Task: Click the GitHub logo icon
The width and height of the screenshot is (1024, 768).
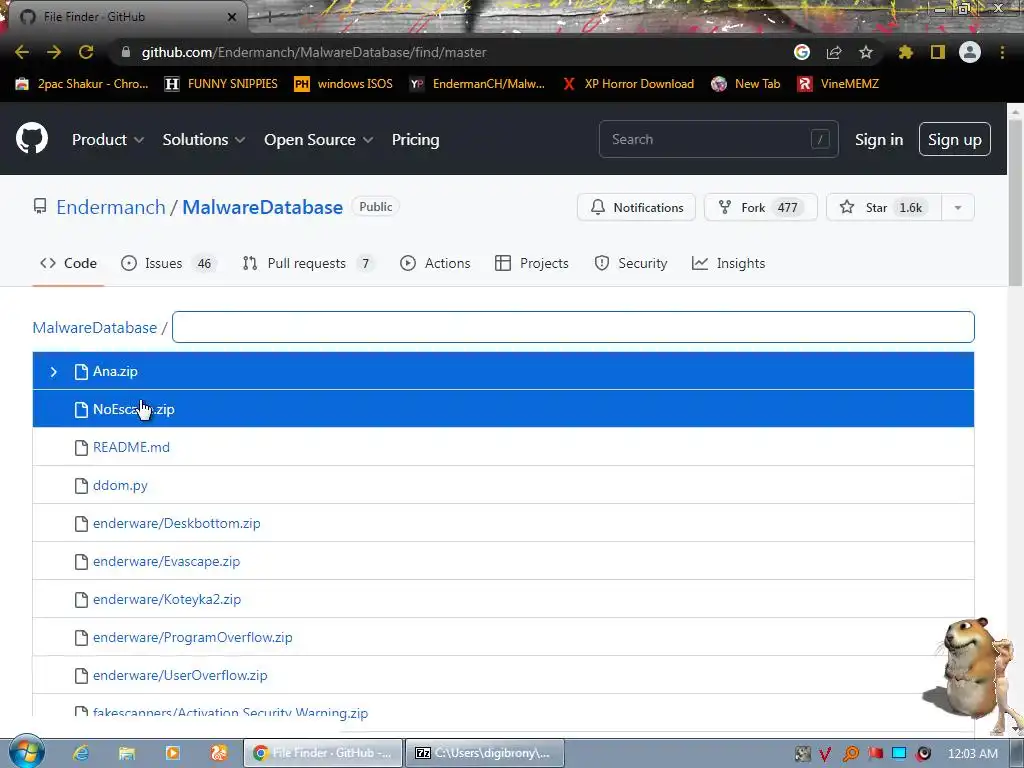Action: point(32,138)
